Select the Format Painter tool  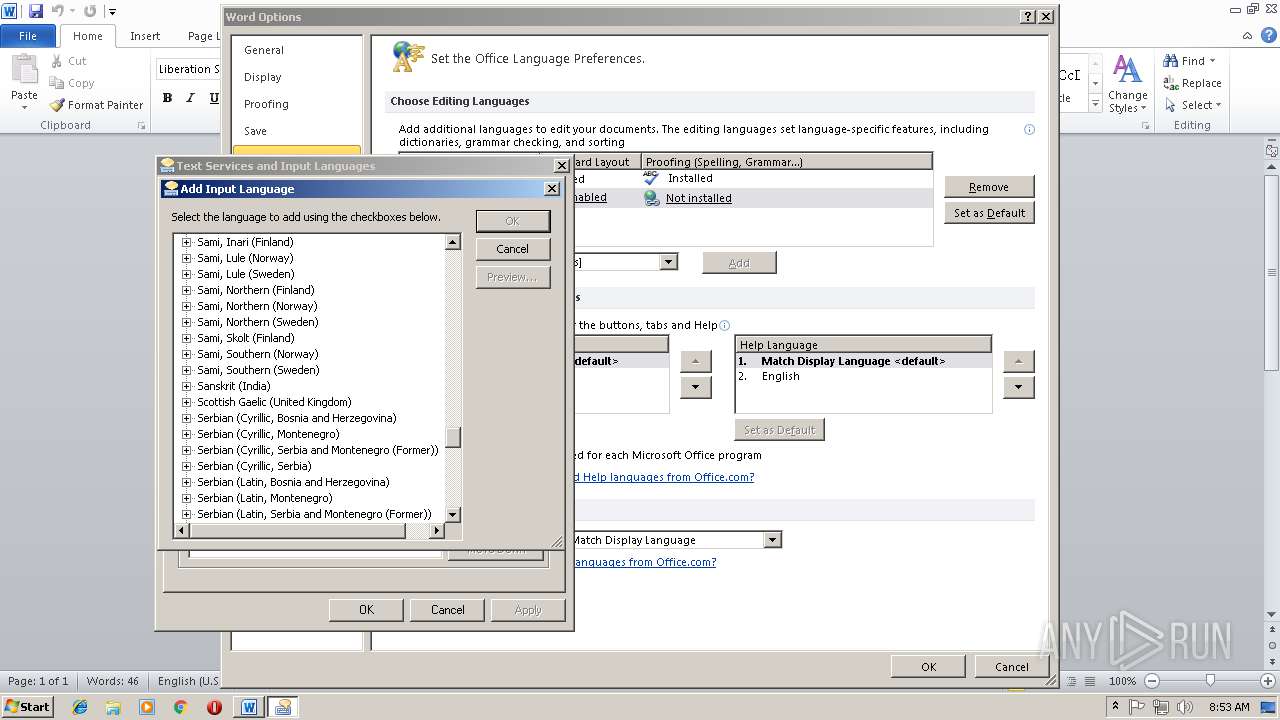[97, 105]
